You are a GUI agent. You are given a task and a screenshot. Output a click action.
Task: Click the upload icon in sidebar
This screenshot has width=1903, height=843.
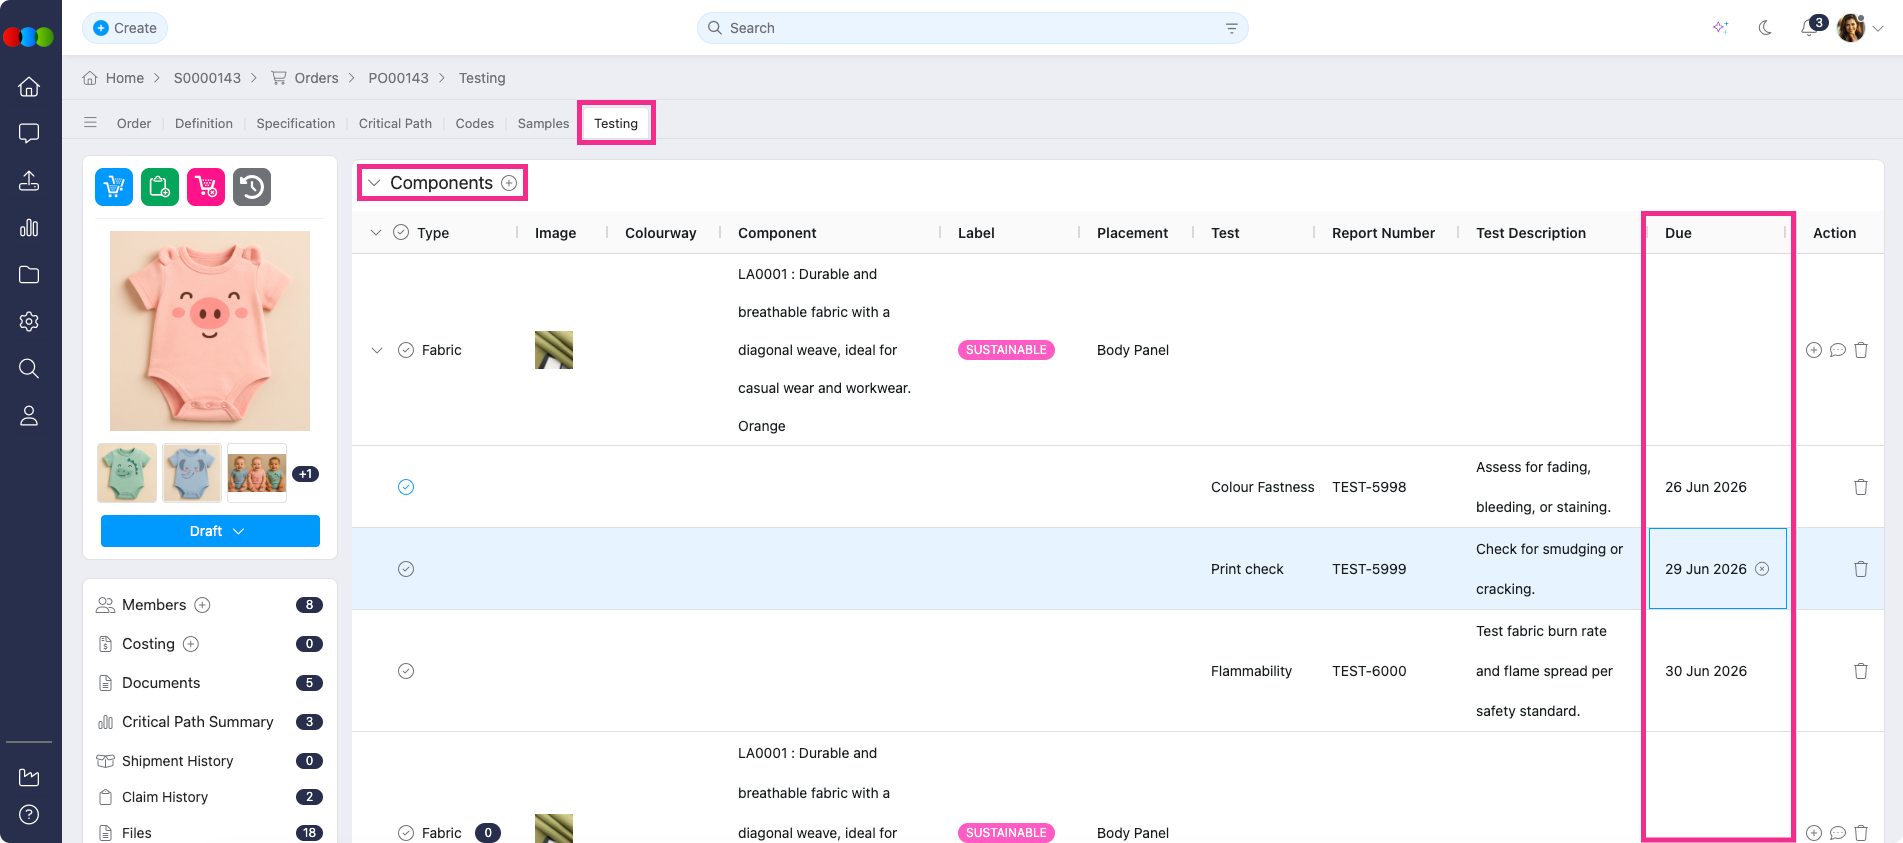coord(29,180)
